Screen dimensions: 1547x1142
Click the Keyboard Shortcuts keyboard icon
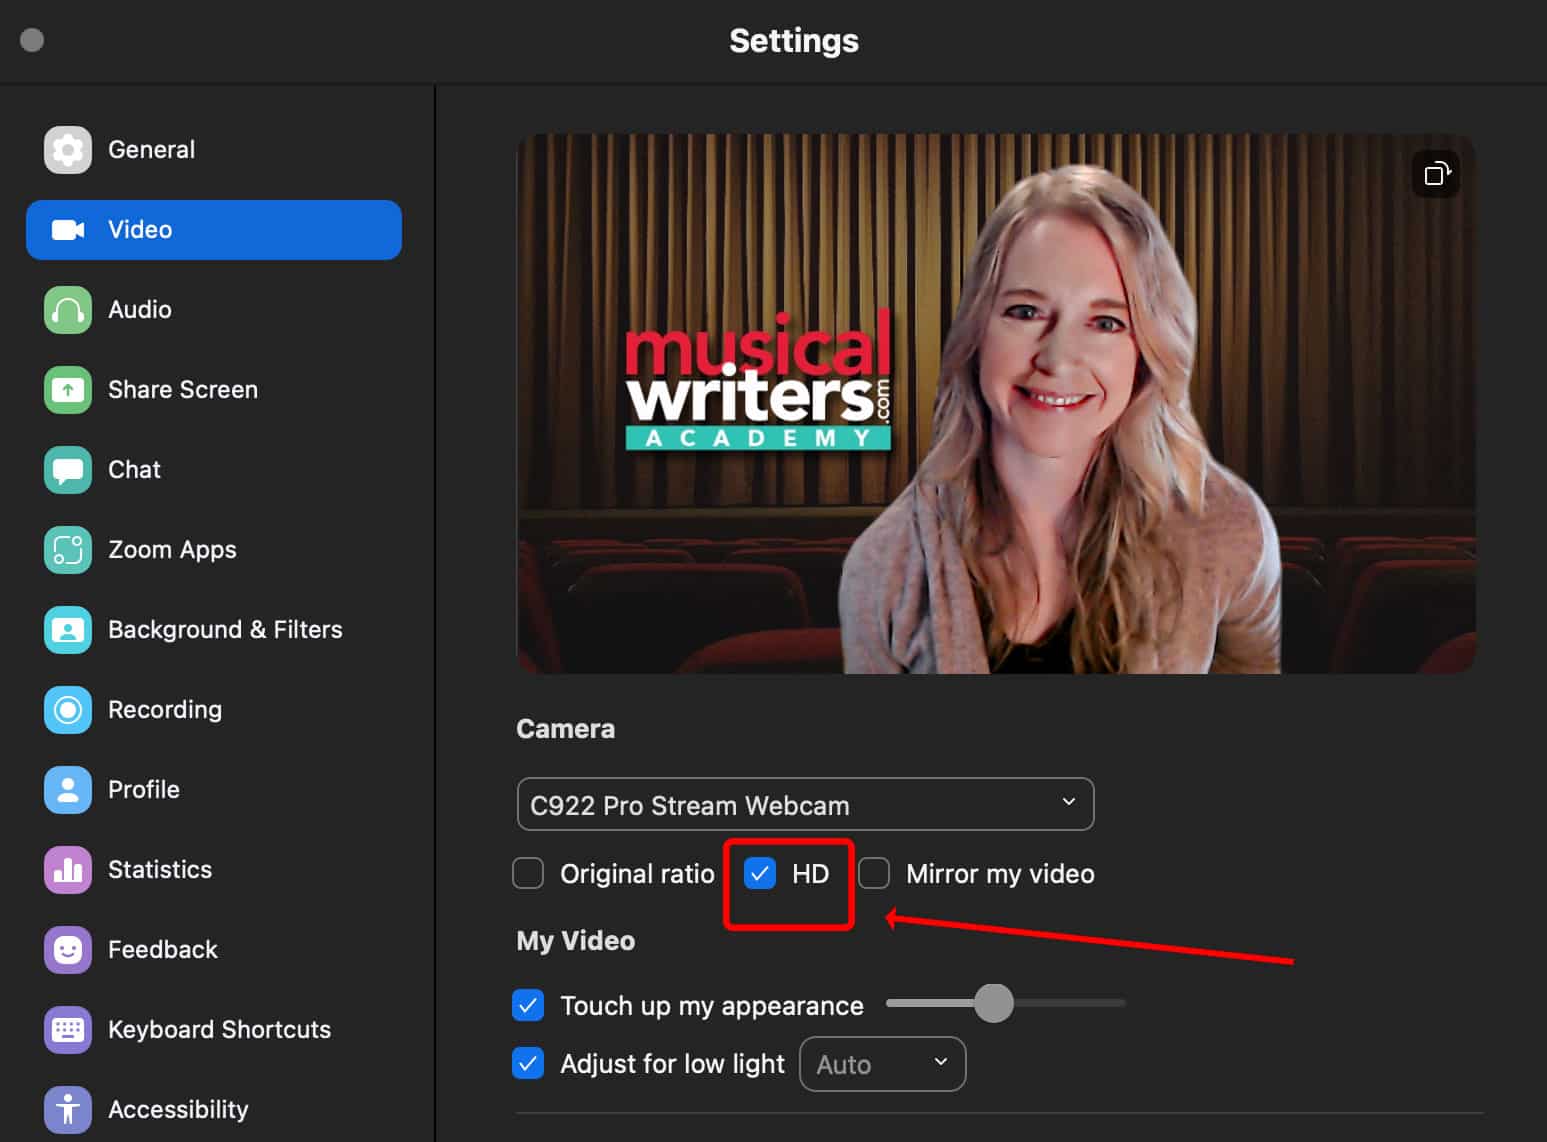click(x=68, y=1030)
